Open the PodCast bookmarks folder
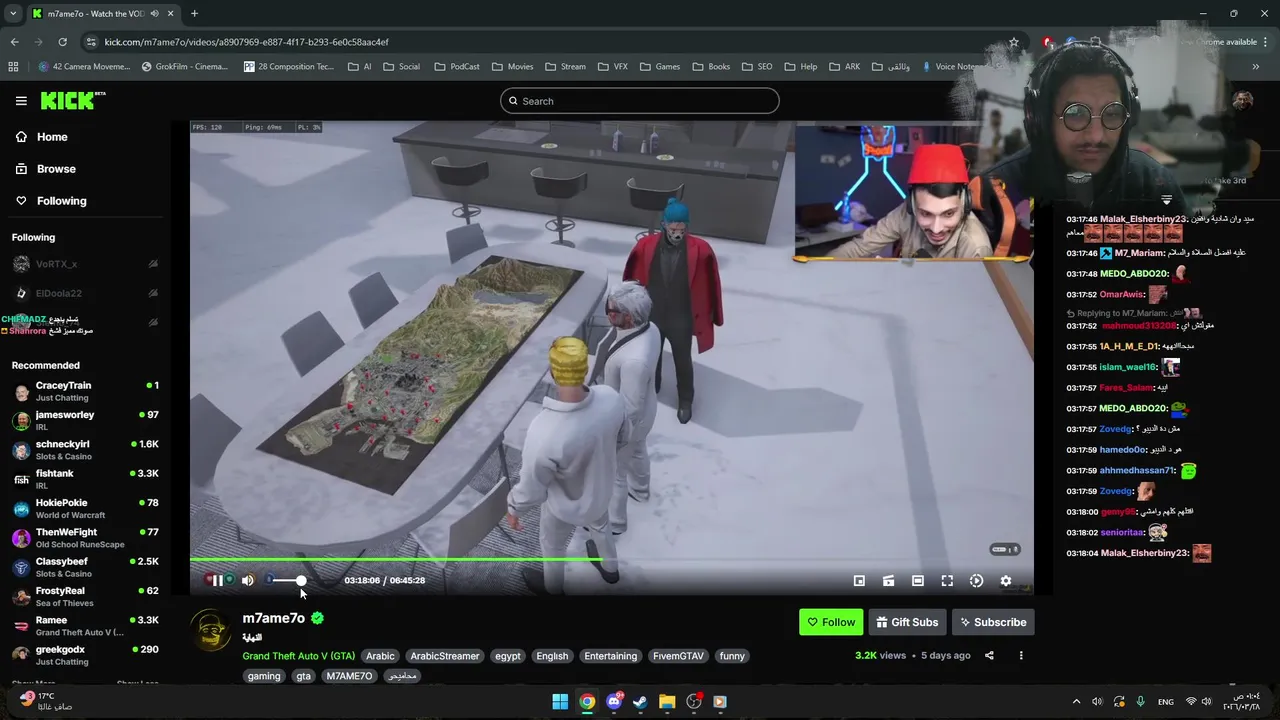The width and height of the screenshot is (1280, 720). [x=456, y=67]
